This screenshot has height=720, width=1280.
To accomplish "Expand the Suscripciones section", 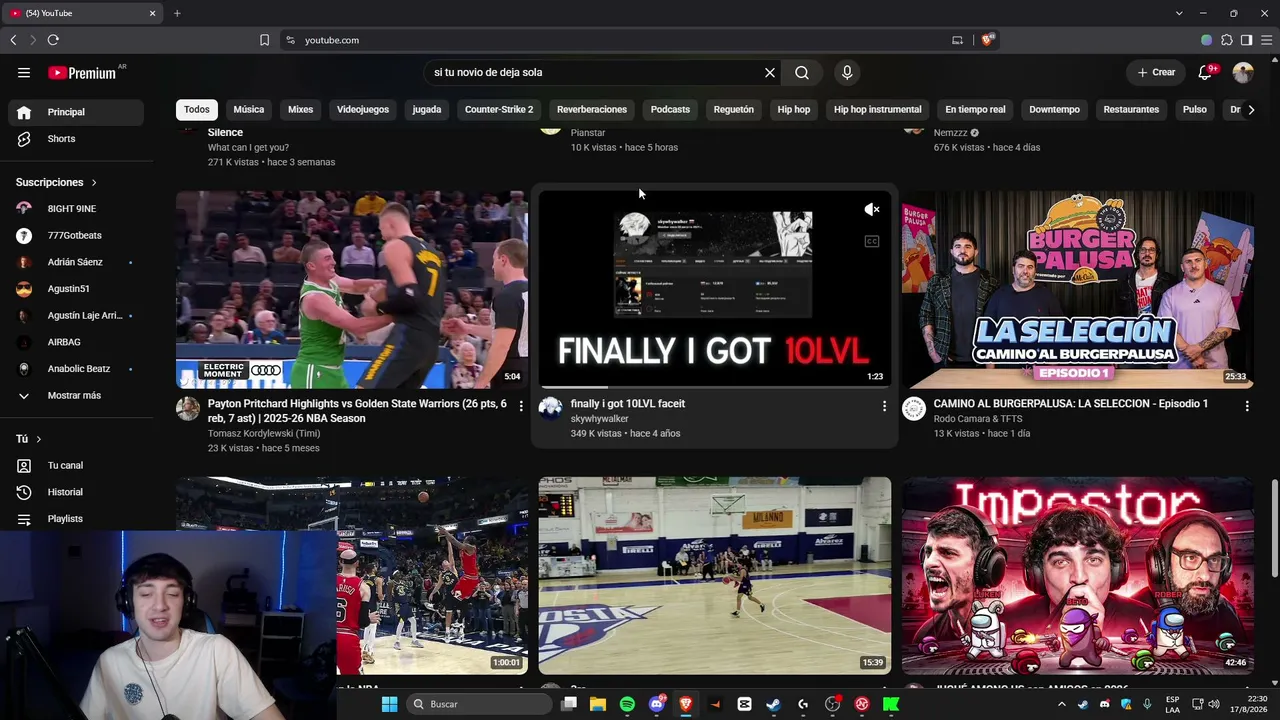I will pyautogui.click(x=56, y=182).
